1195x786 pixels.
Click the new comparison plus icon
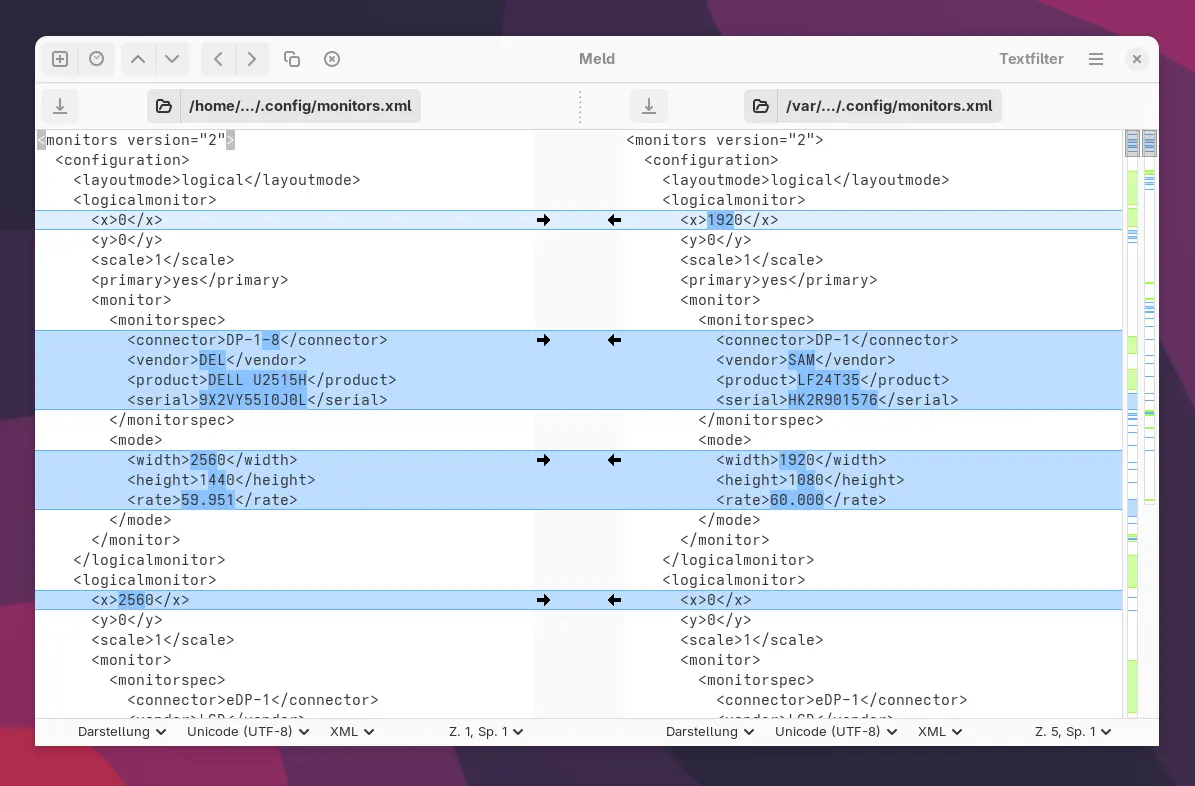point(60,59)
